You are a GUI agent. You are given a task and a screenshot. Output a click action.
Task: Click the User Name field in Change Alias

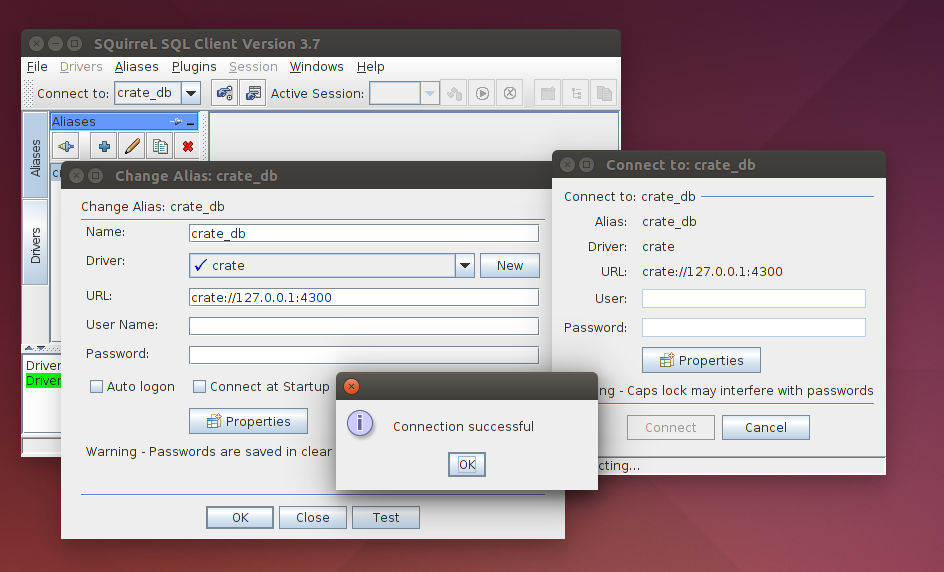coord(364,326)
